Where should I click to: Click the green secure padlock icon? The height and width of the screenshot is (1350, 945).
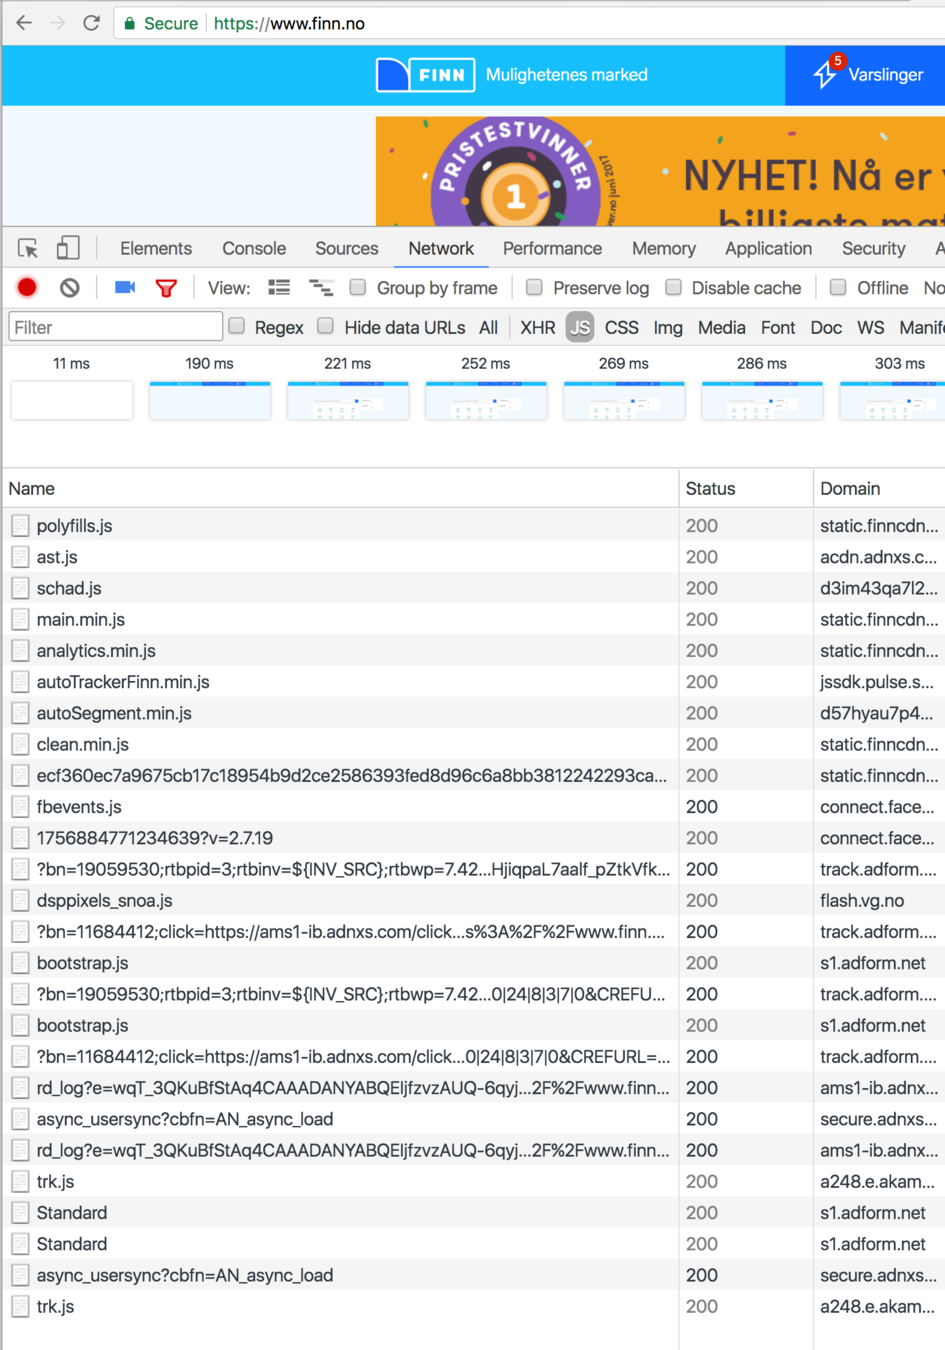[x=129, y=23]
